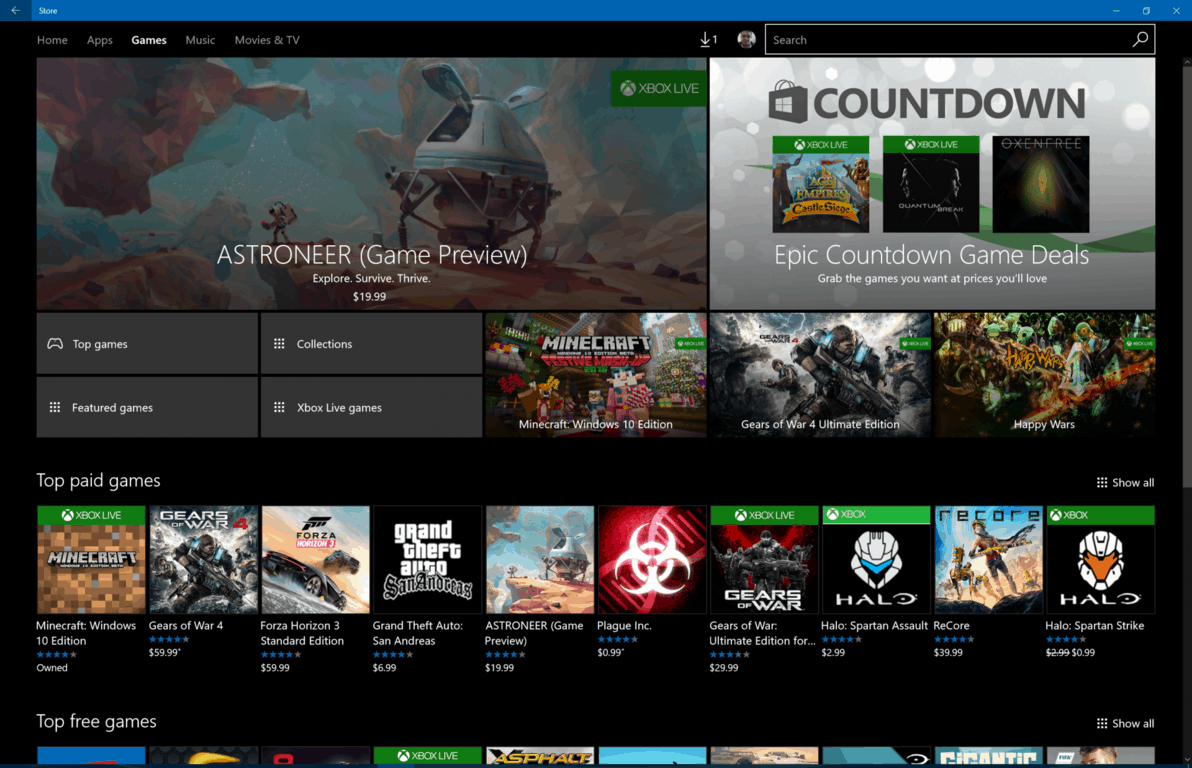Viewport: 1192px width, 768px height.
Task: Open the user profile avatar
Action: (x=747, y=39)
